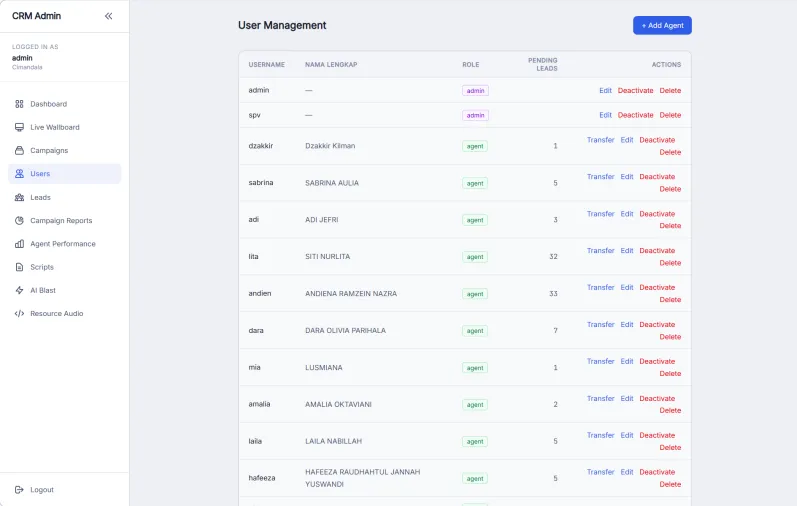This screenshot has height=506, width=797.
Task: Click the Agent Performance bar chart icon
Action: (19, 244)
